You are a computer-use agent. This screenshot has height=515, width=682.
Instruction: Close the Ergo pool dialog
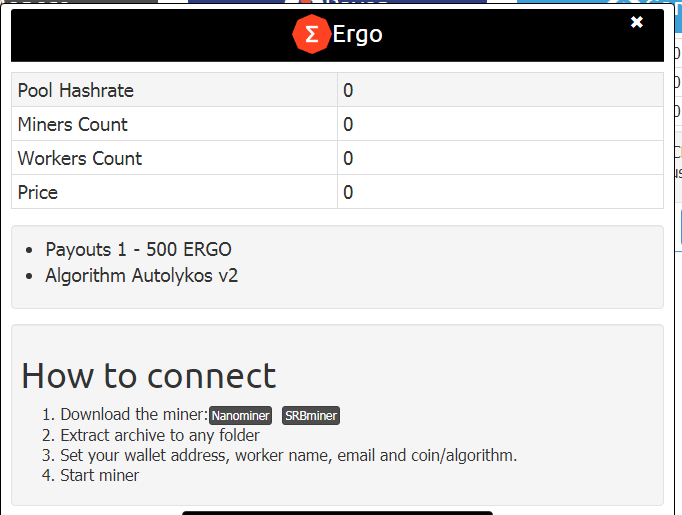pyautogui.click(x=637, y=22)
